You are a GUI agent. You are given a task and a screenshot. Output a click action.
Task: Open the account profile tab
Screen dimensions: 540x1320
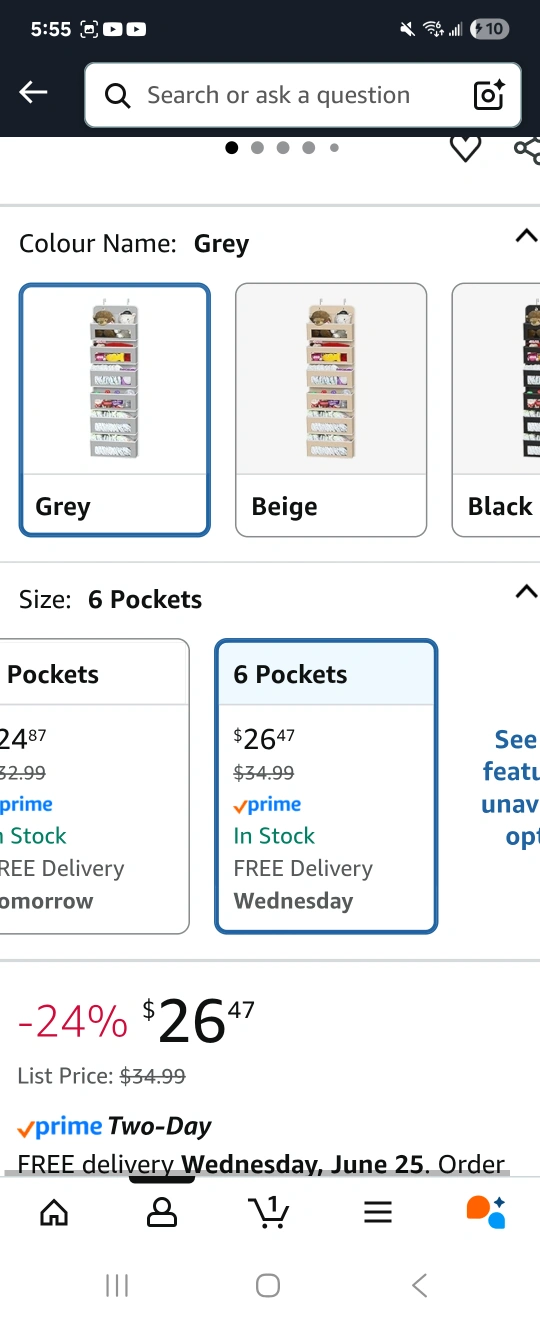tap(161, 1212)
